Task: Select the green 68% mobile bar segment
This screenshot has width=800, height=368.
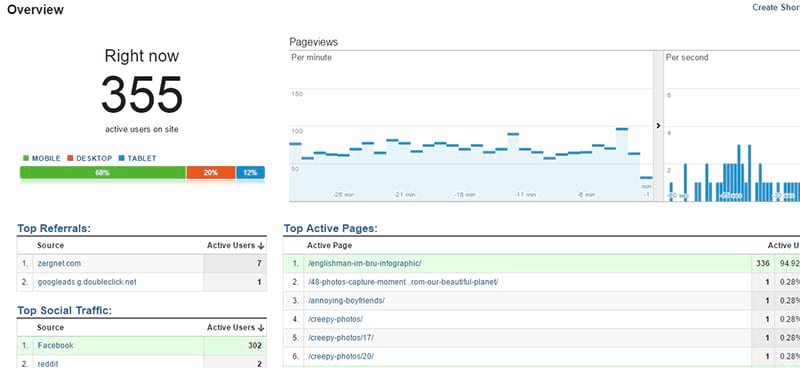Action: click(103, 173)
